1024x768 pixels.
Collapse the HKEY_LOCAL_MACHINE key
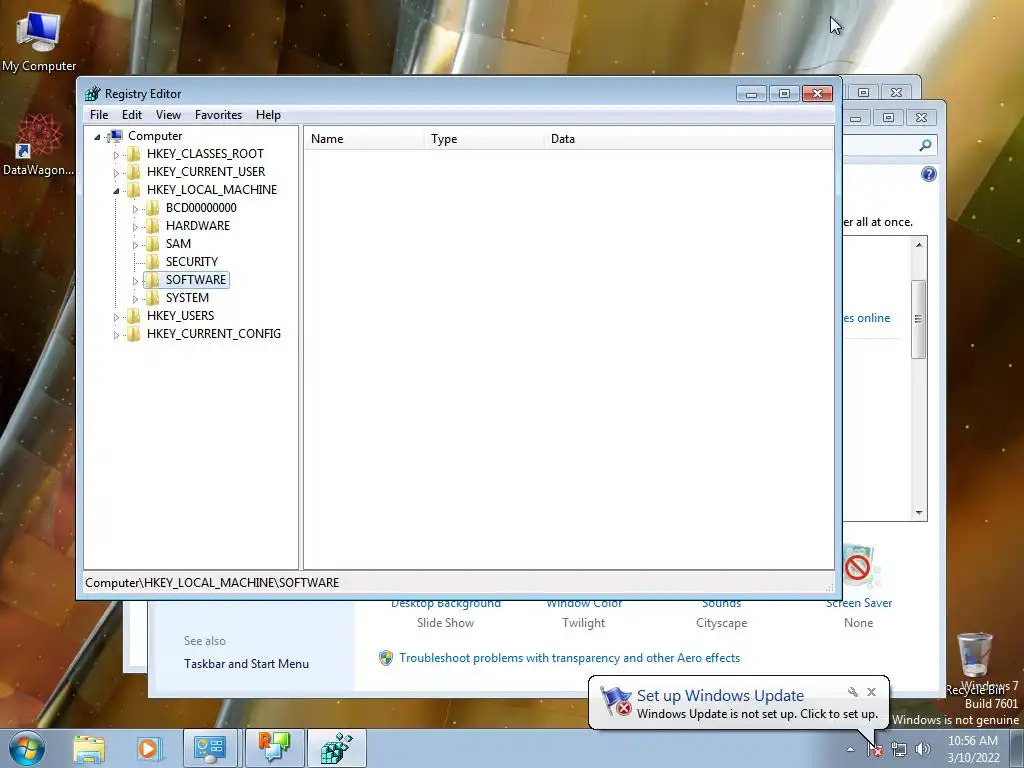click(x=116, y=191)
